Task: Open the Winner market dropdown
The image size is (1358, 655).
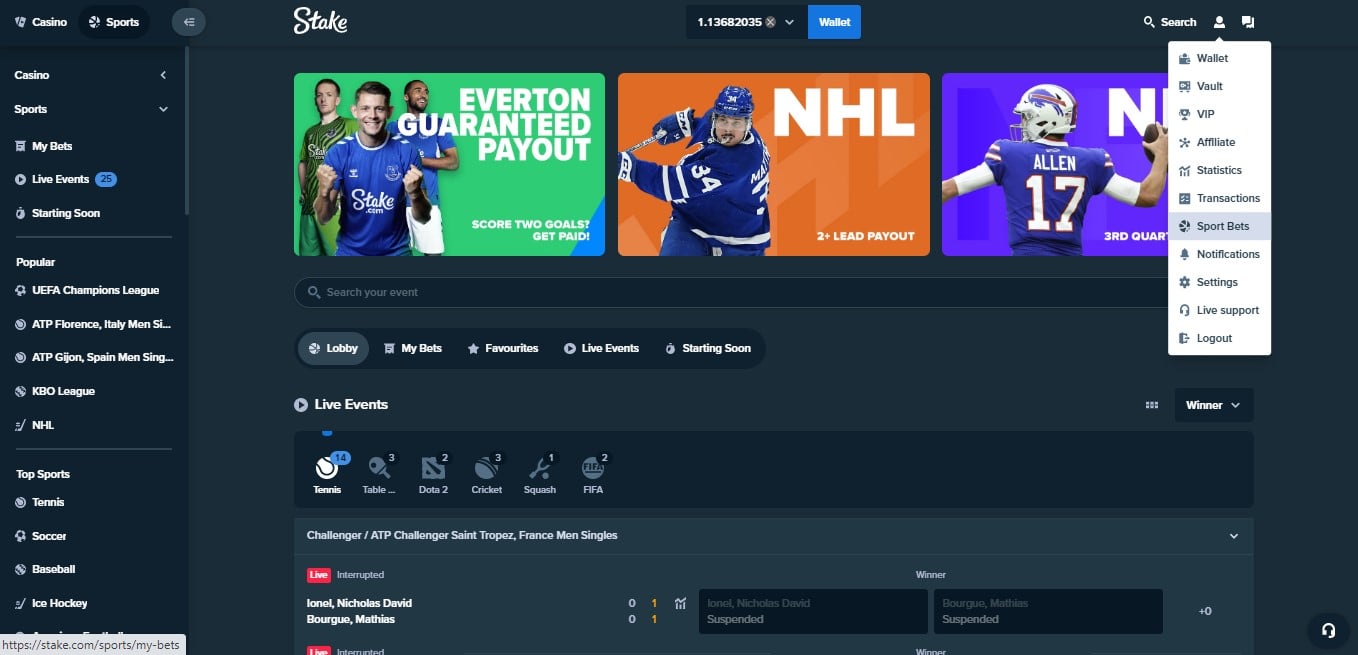Action: point(1213,405)
